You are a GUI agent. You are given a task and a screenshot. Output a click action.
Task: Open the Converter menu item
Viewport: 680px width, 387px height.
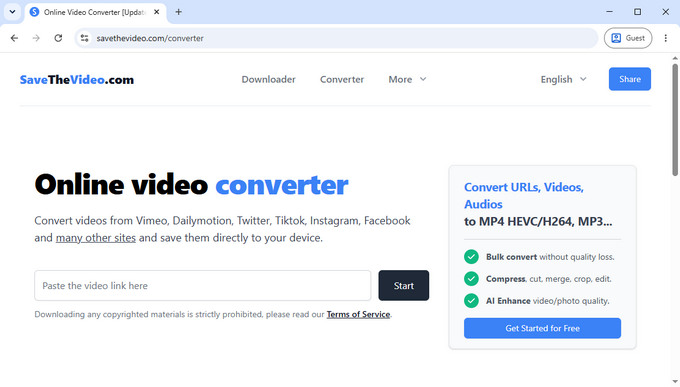coord(342,79)
